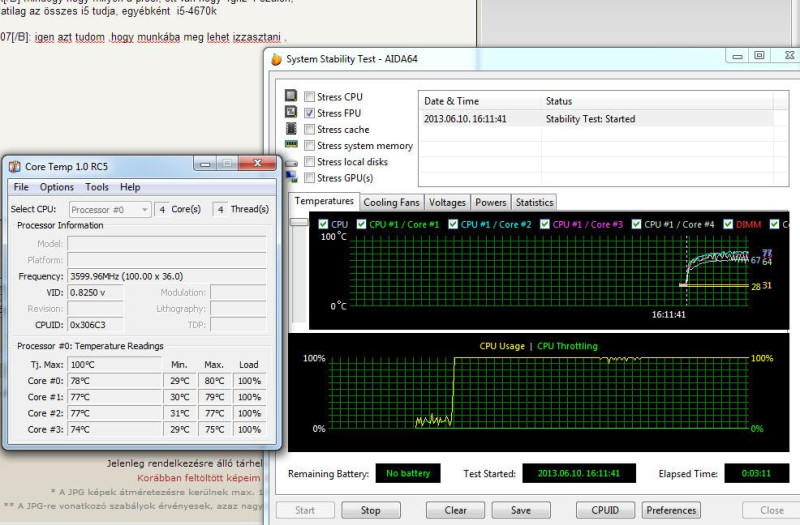
Task: Click the VID value field
Action: (95, 292)
